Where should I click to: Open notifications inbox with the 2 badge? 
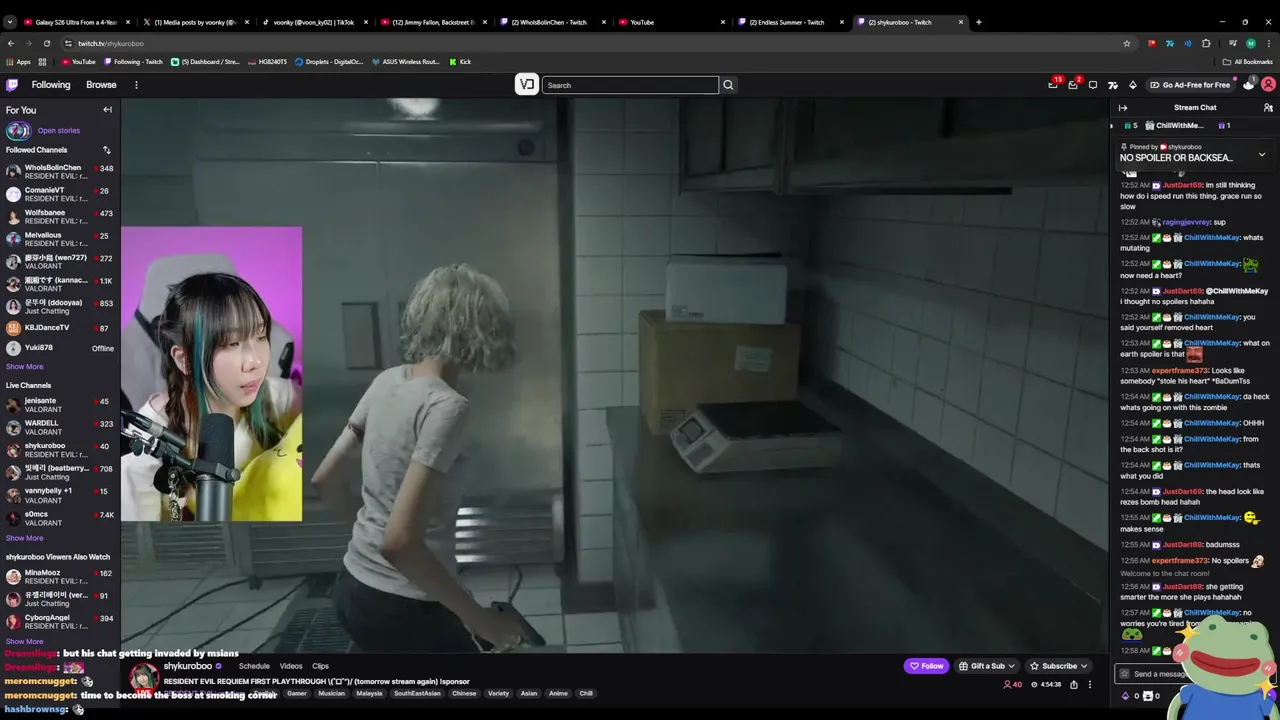[x=1073, y=85]
